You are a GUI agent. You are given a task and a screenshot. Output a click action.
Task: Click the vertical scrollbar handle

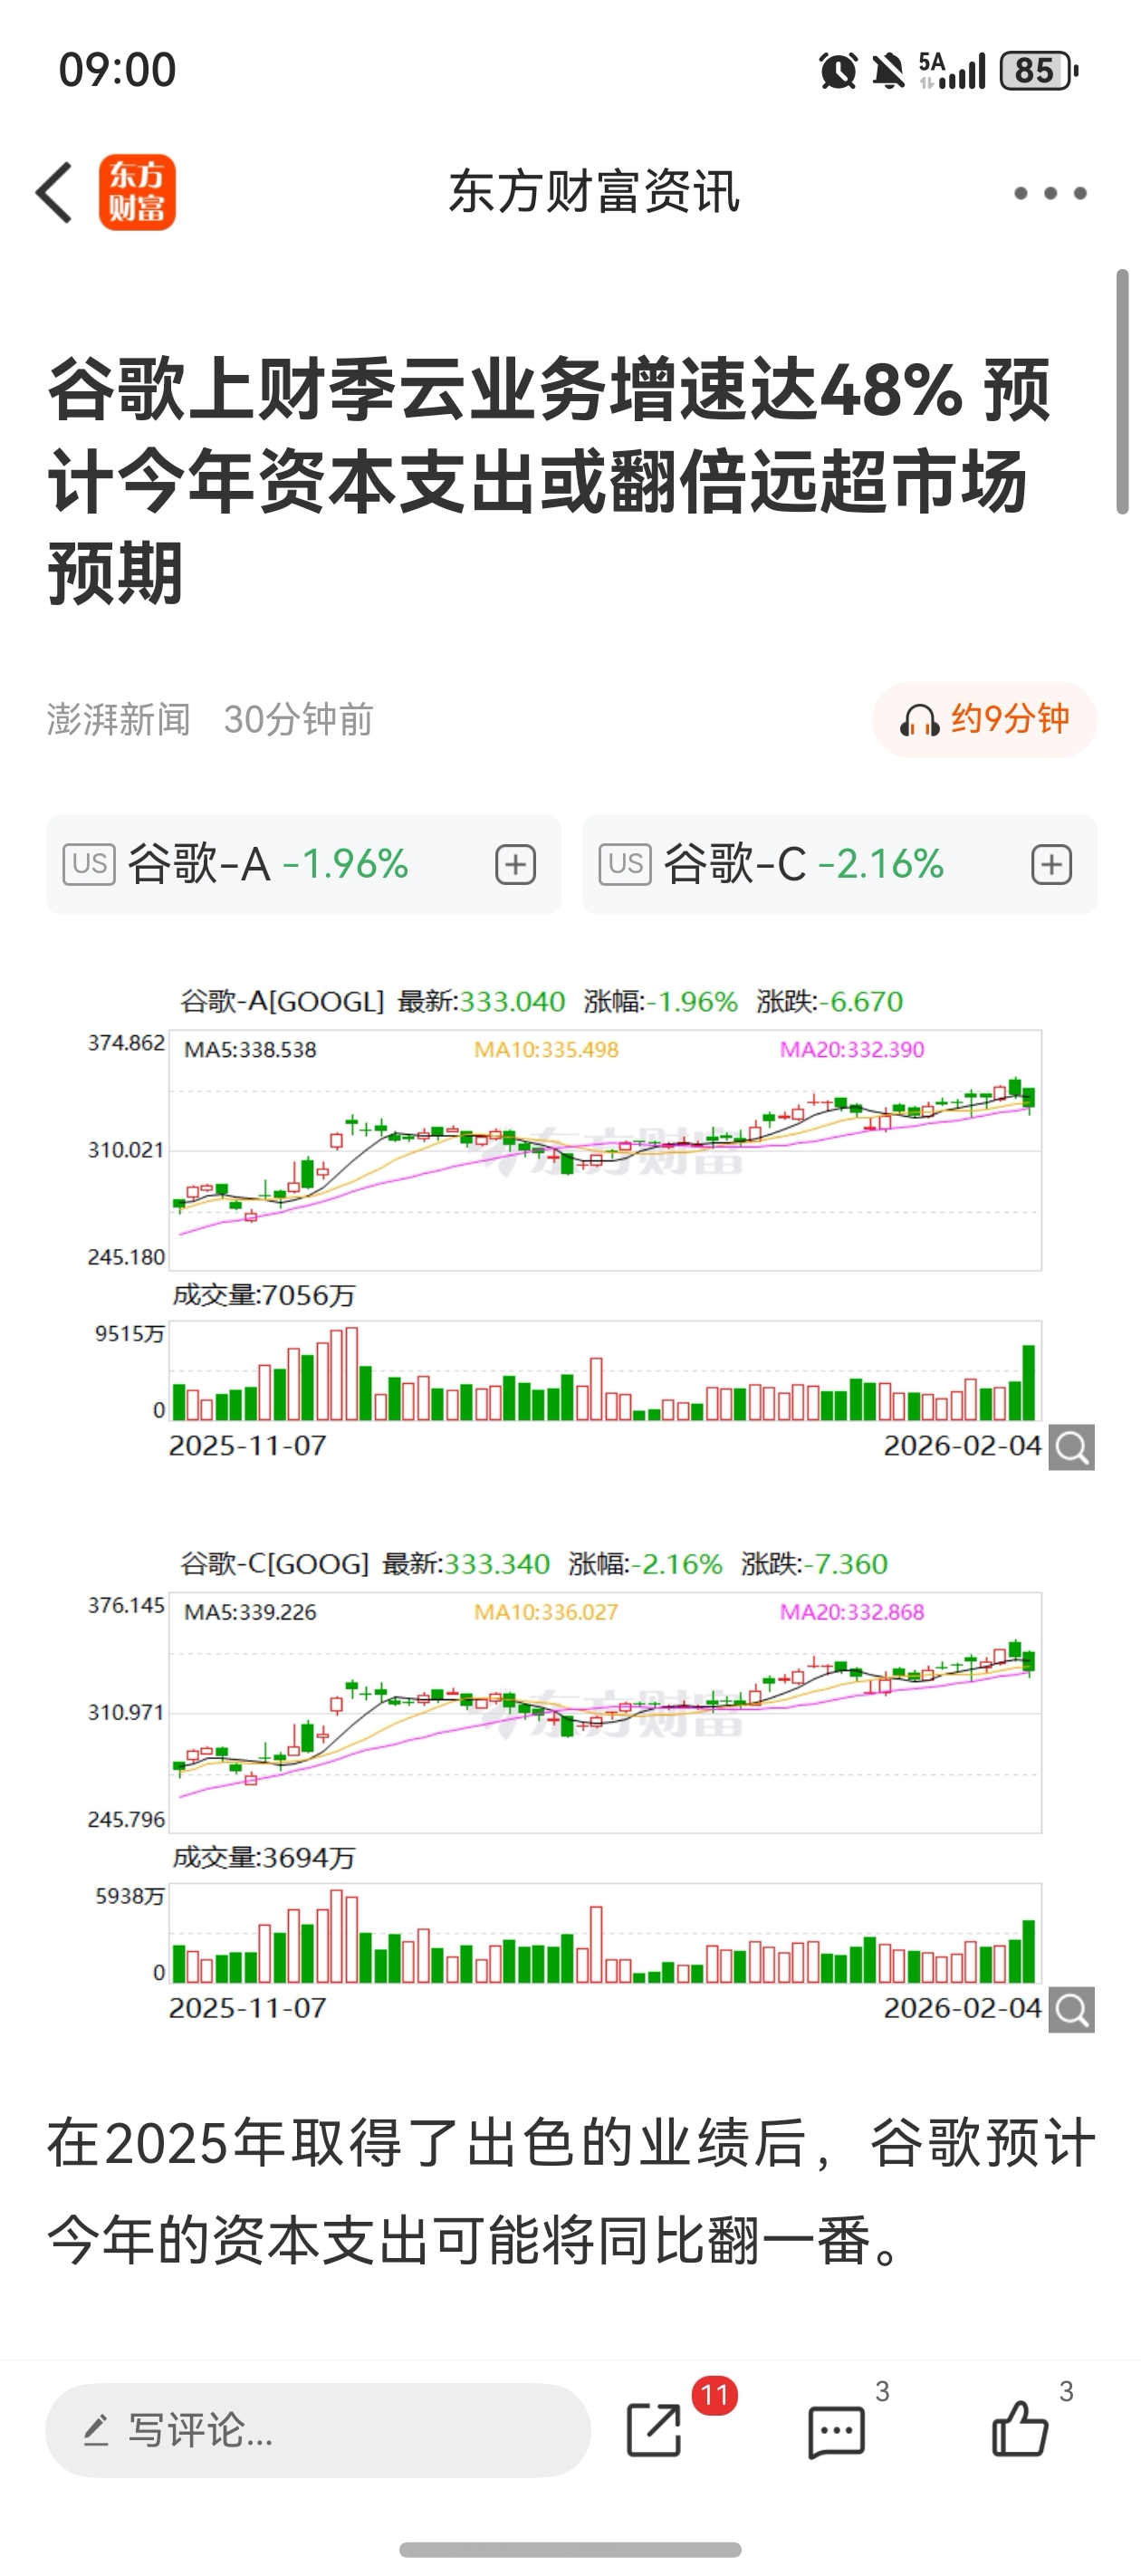click(x=1122, y=392)
